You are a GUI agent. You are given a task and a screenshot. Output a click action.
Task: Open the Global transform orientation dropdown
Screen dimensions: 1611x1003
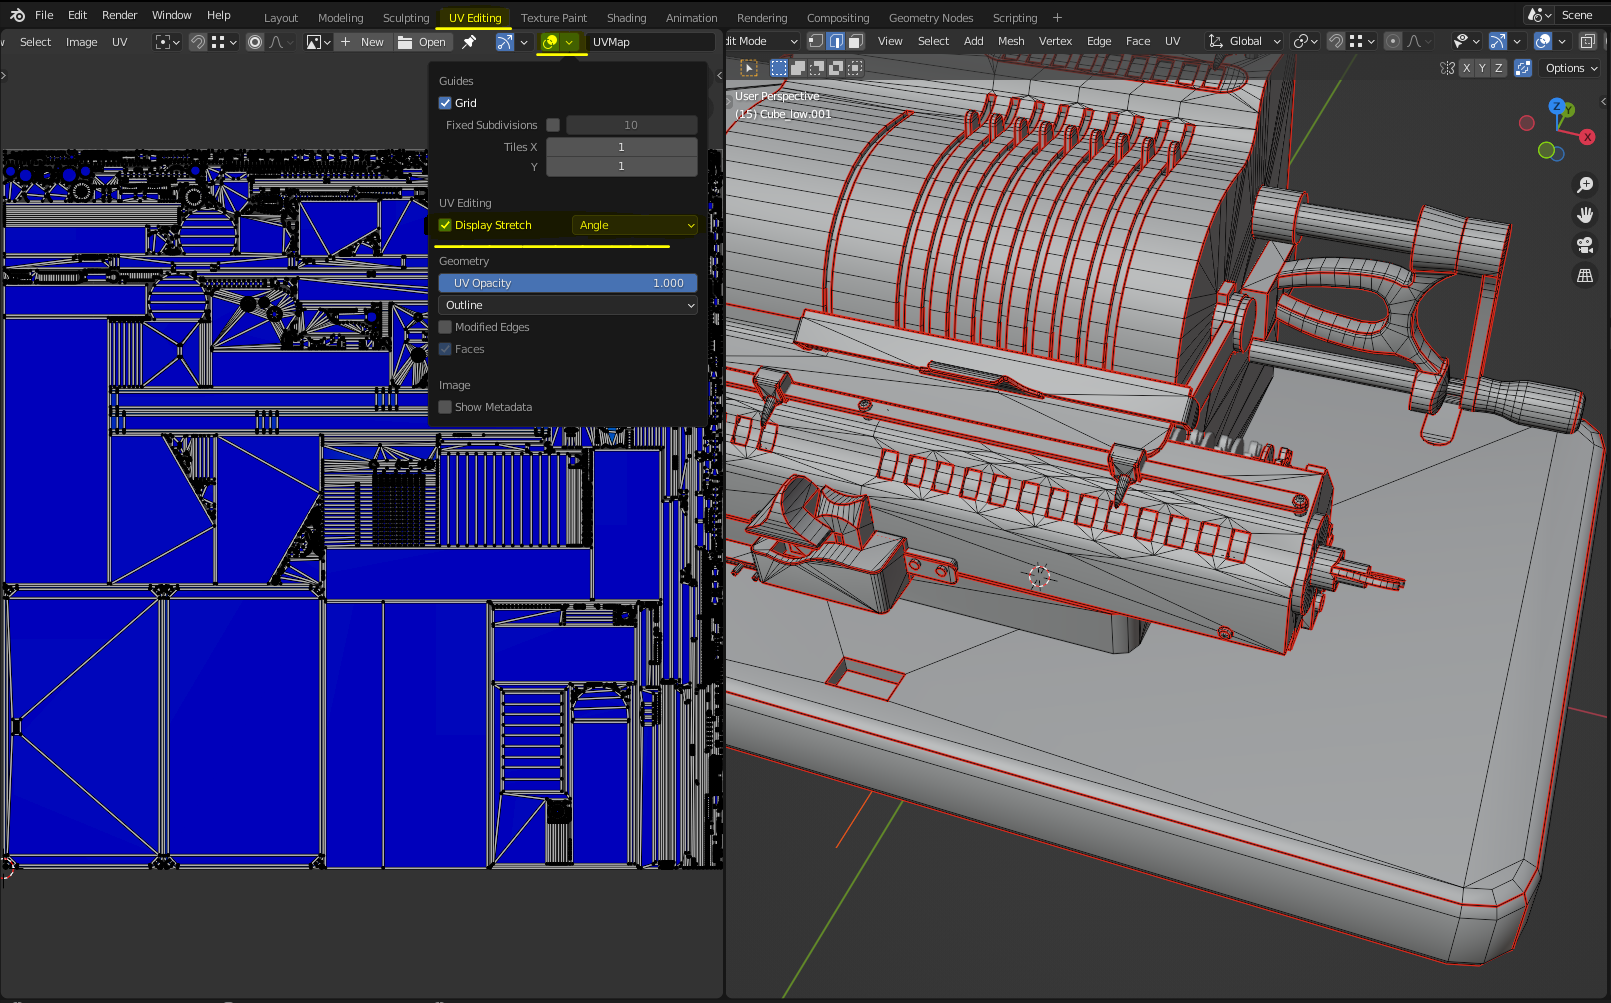pyautogui.click(x=1243, y=41)
